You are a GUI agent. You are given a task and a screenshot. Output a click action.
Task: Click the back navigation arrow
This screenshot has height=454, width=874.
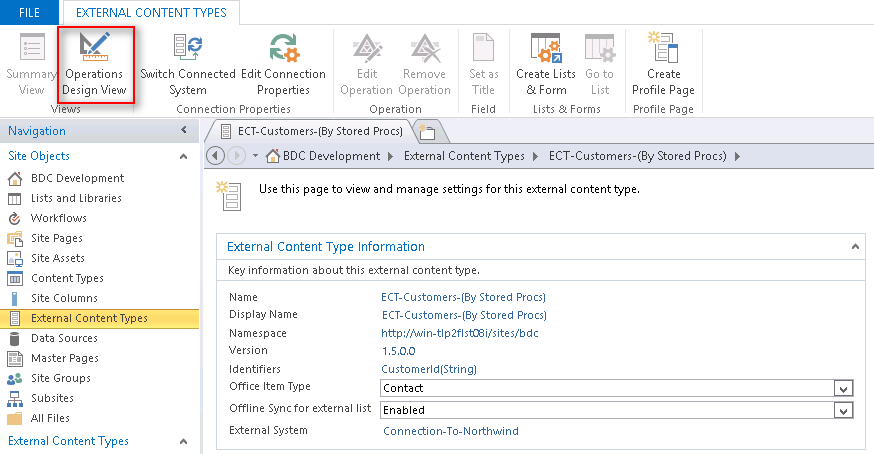tap(216, 156)
